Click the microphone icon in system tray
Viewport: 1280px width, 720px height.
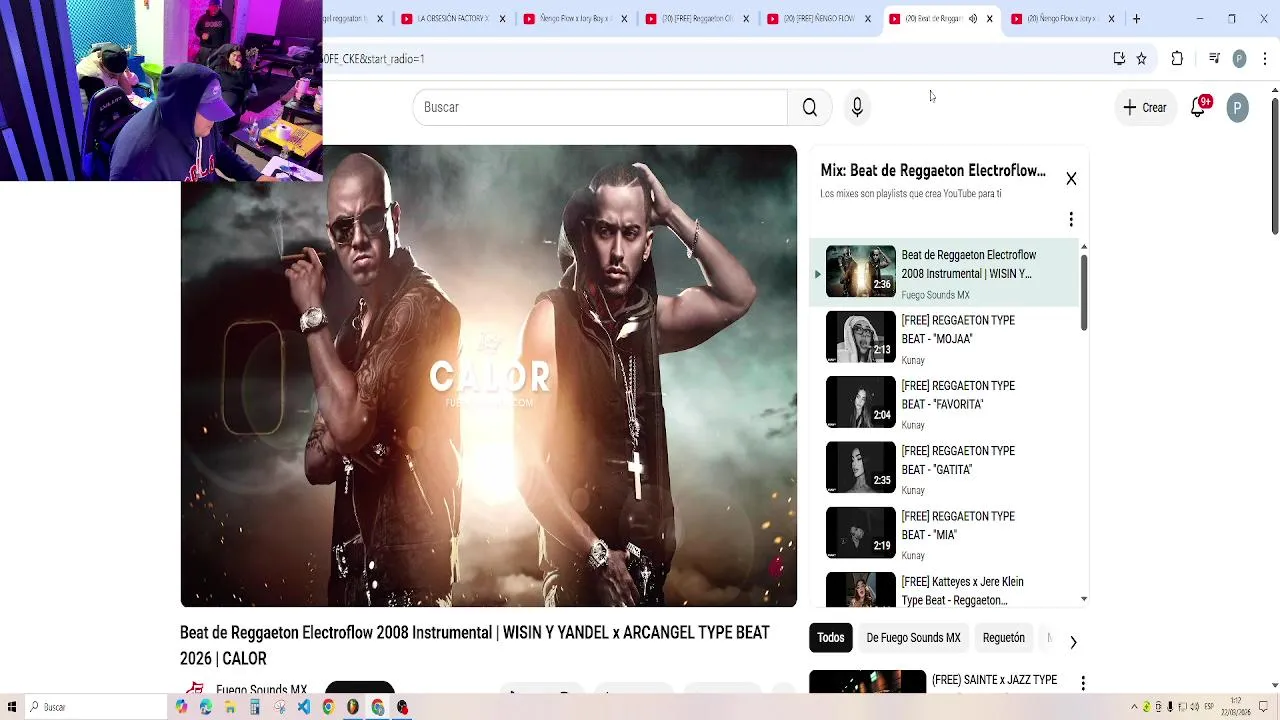(x=1170, y=707)
